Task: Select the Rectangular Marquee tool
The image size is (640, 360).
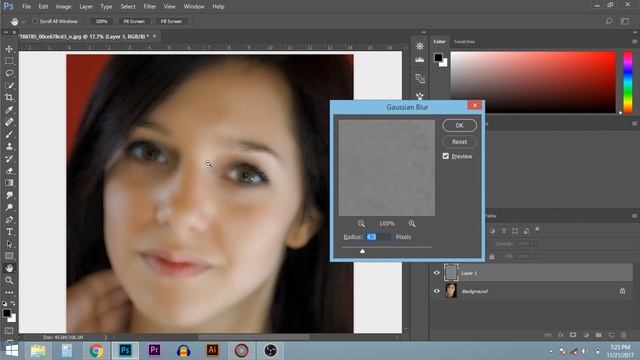Action: pyautogui.click(x=9, y=61)
